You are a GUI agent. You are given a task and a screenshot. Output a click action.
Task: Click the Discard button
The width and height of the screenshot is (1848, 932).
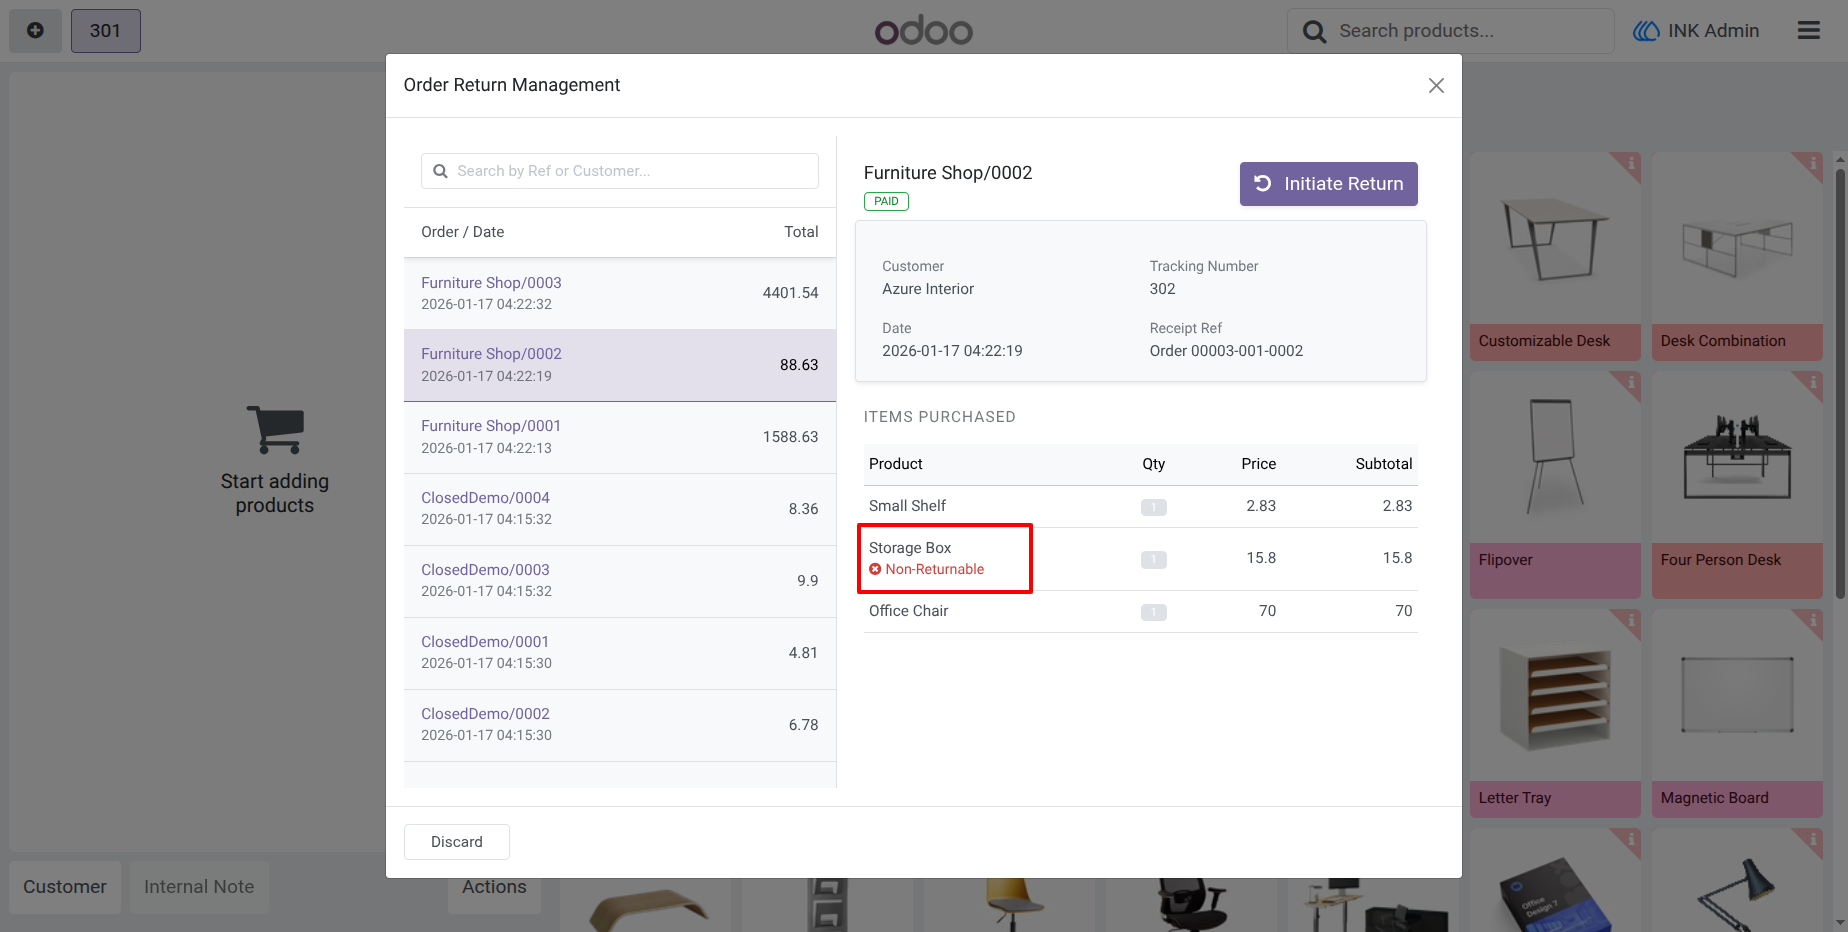point(457,842)
